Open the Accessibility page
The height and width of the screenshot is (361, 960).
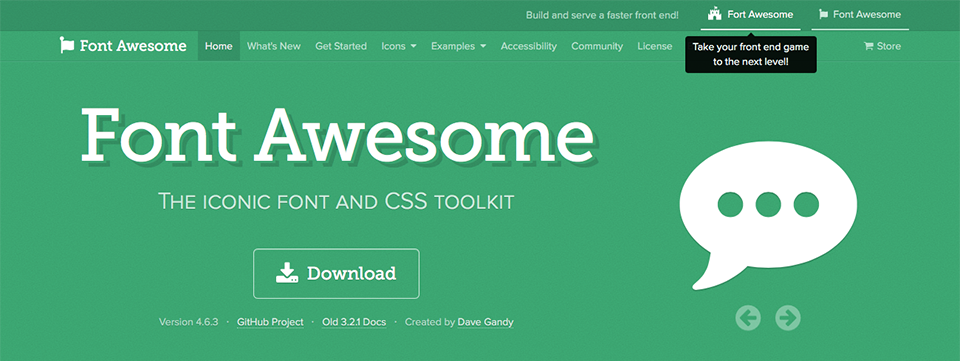pos(529,46)
